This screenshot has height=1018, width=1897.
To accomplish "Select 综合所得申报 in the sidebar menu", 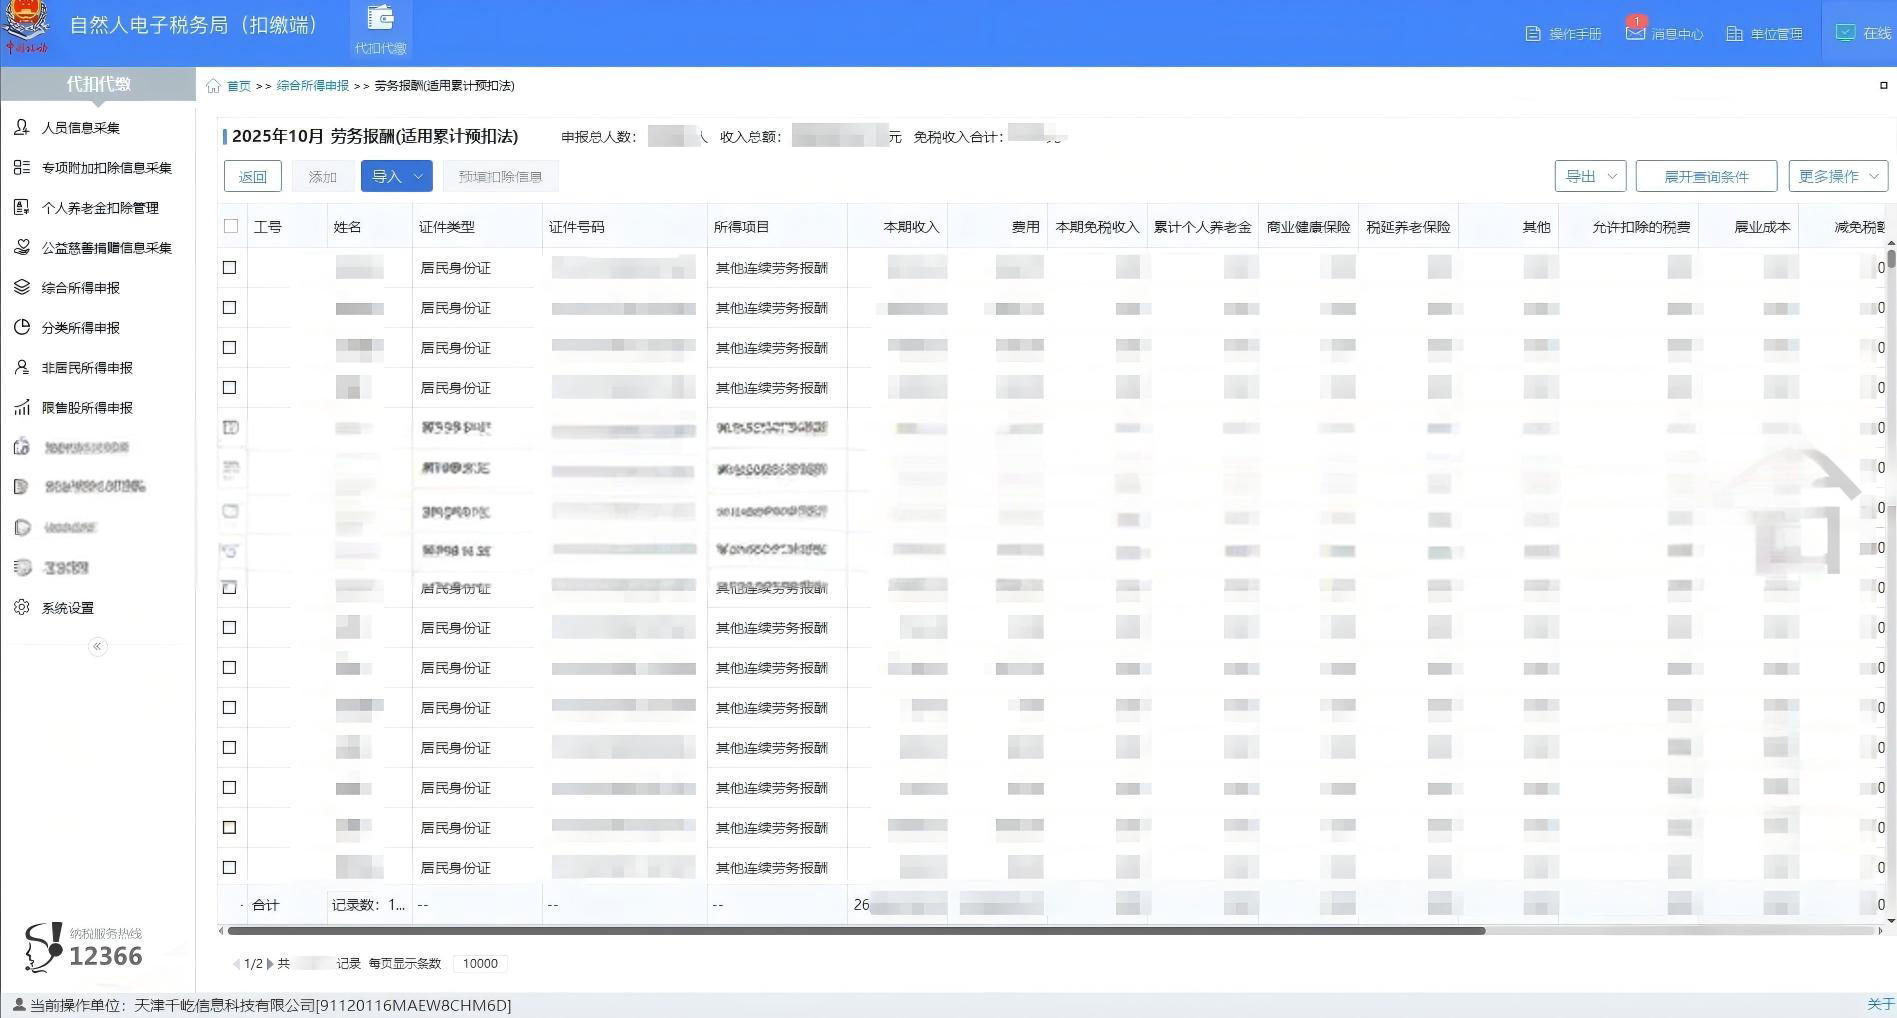I will pos(81,288).
